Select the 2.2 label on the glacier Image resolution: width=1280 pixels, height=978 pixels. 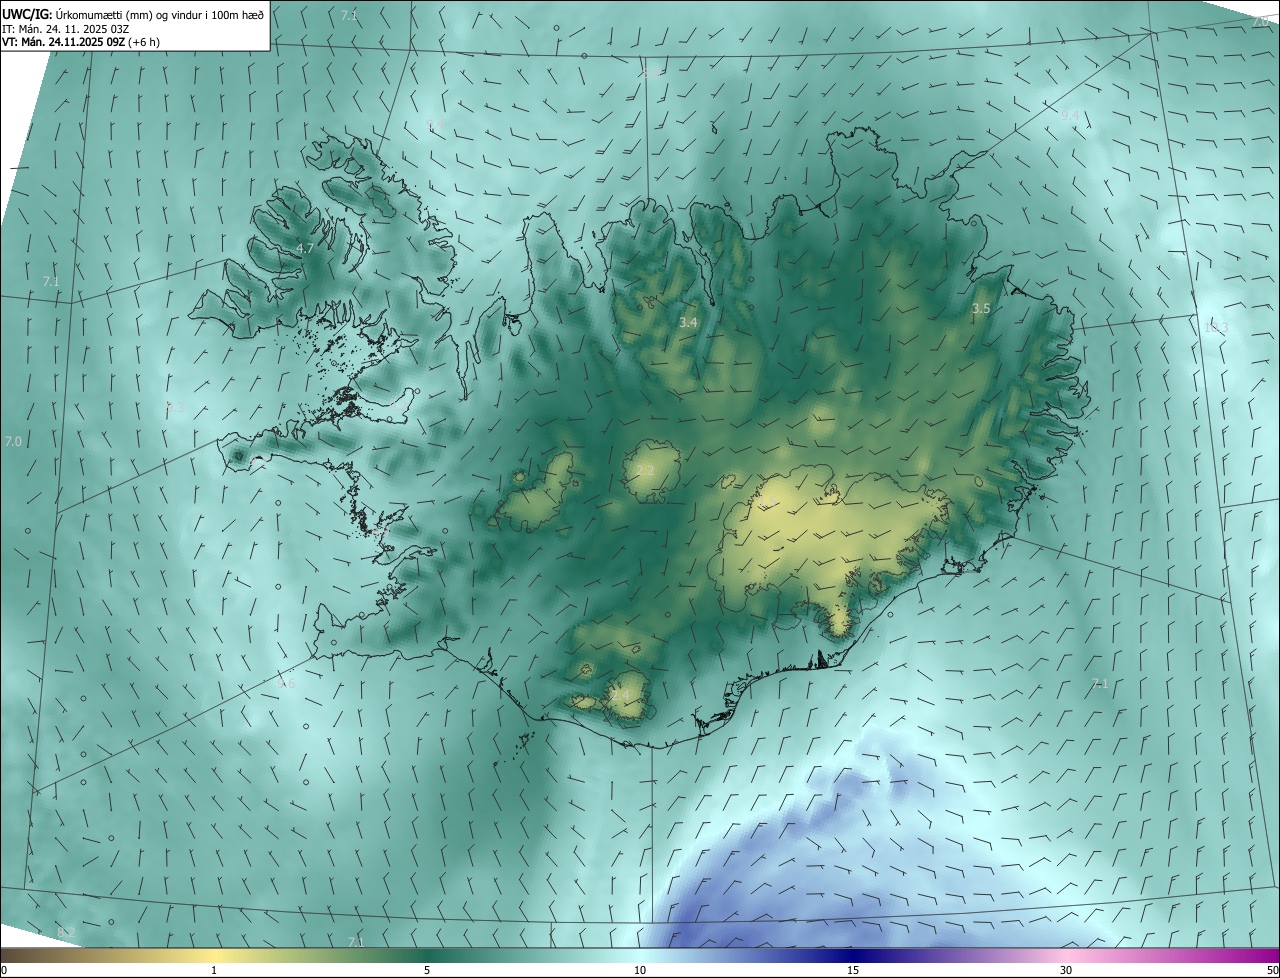coord(645,470)
